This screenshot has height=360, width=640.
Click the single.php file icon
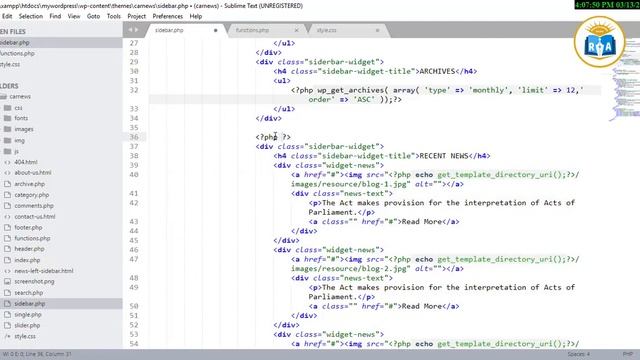[x=7, y=315]
